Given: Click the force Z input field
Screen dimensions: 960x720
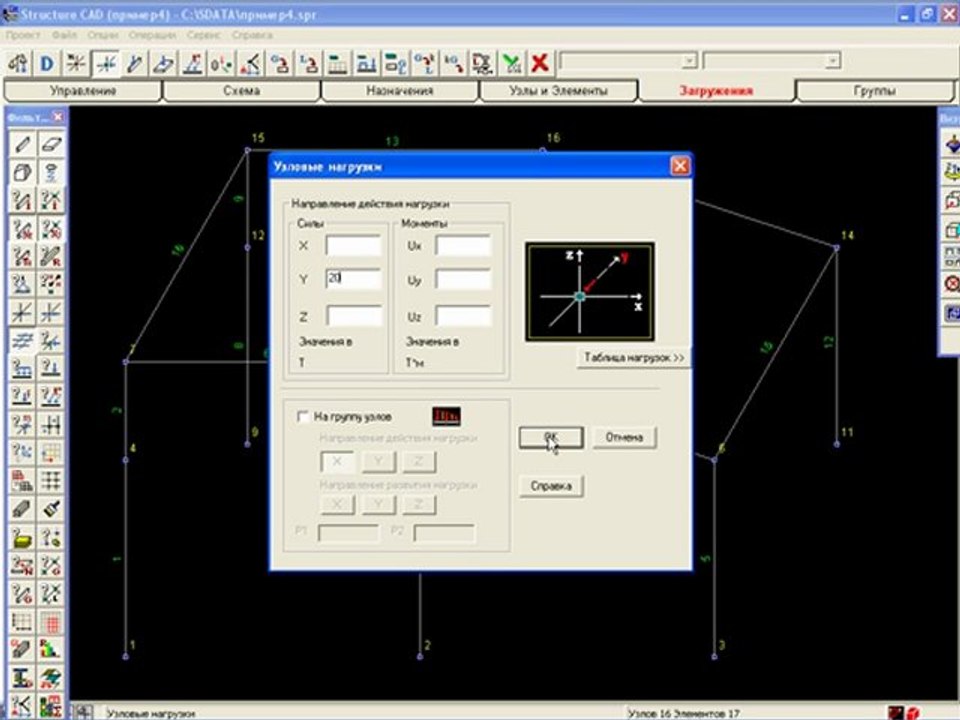Looking at the screenshot, I should tap(353, 315).
